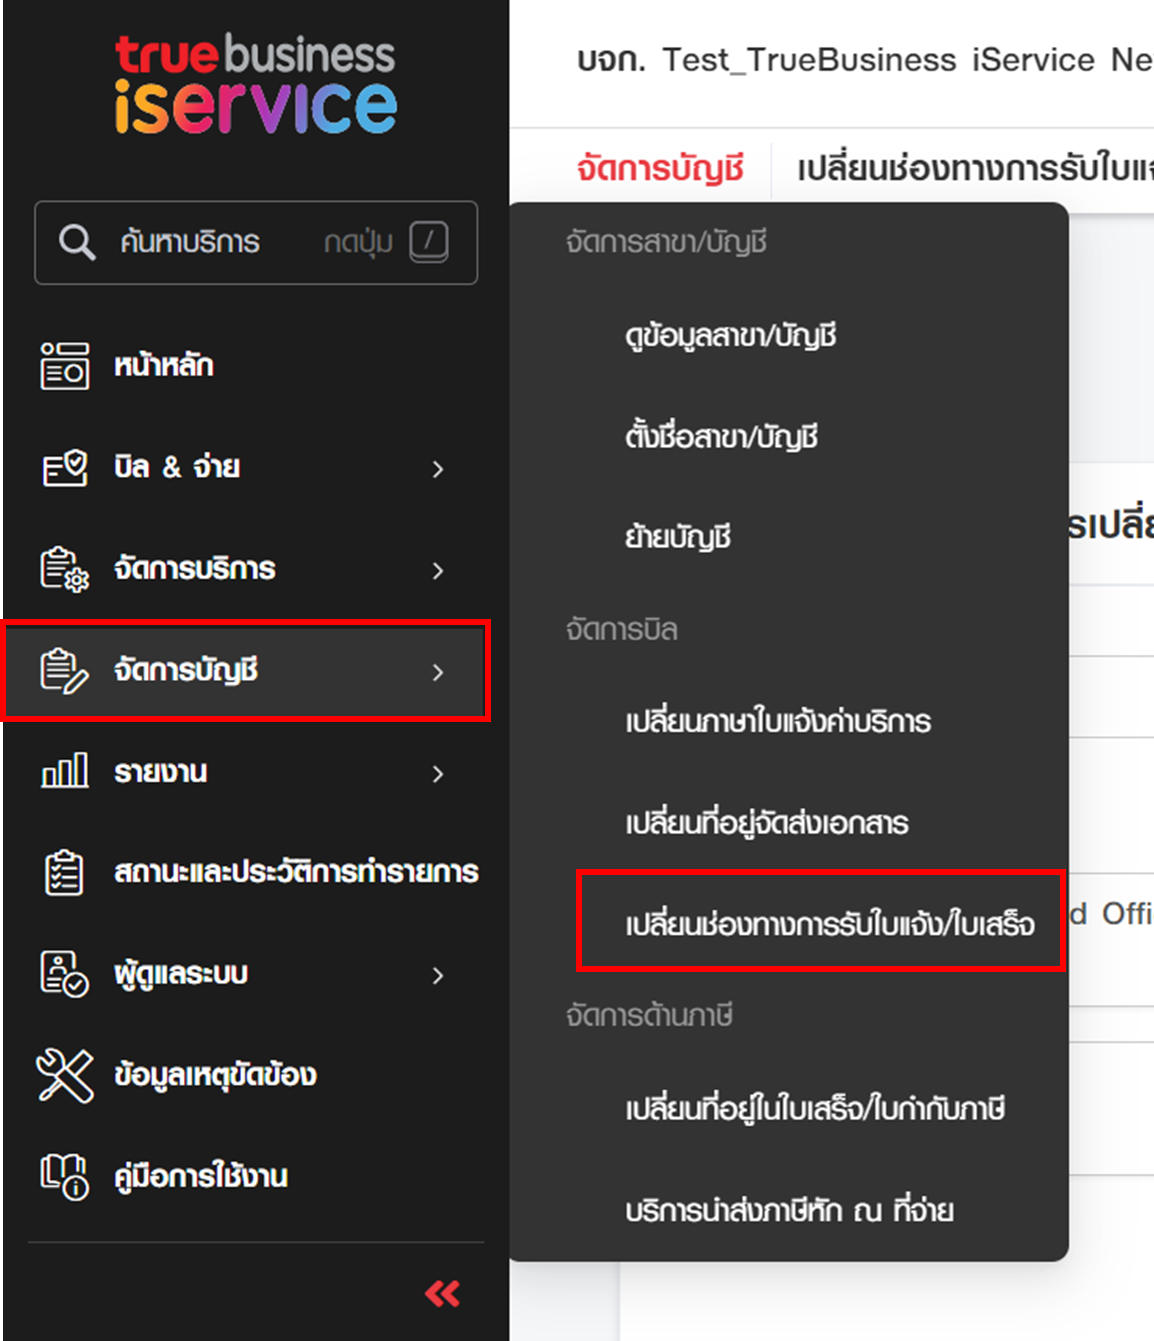Collapse the sidebar with double-arrow icon
The height and width of the screenshot is (1341, 1154).
(442, 1294)
